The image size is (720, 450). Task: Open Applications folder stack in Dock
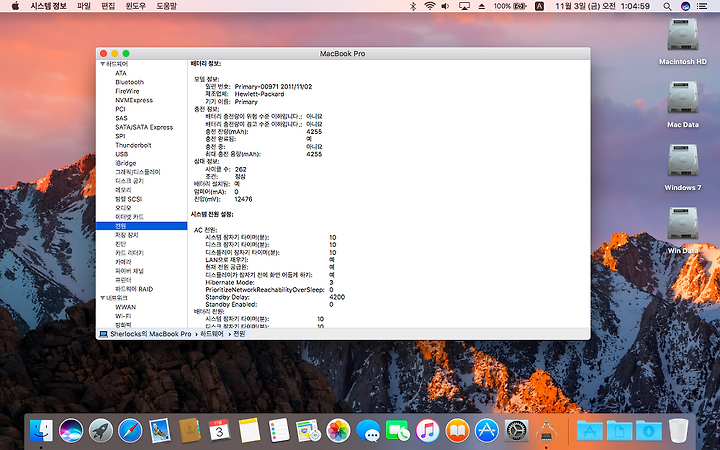coord(590,431)
